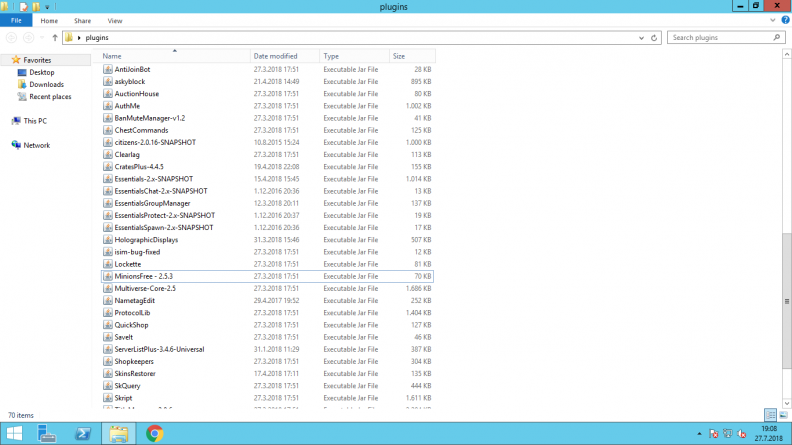The width and height of the screenshot is (792, 445).
Task: Select CratesPlus-4.4.5 file name
Action: (x=139, y=167)
